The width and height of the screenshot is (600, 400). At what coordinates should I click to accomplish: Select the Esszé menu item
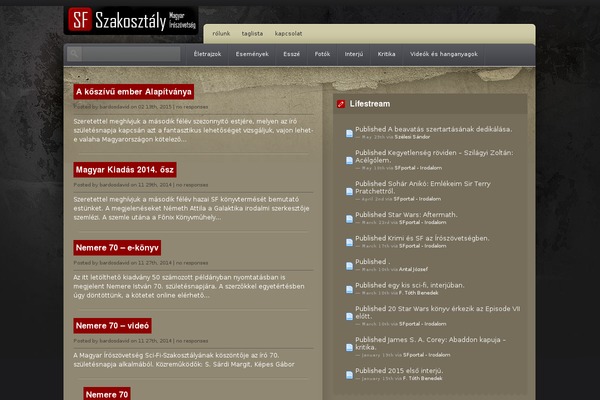point(292,54)
